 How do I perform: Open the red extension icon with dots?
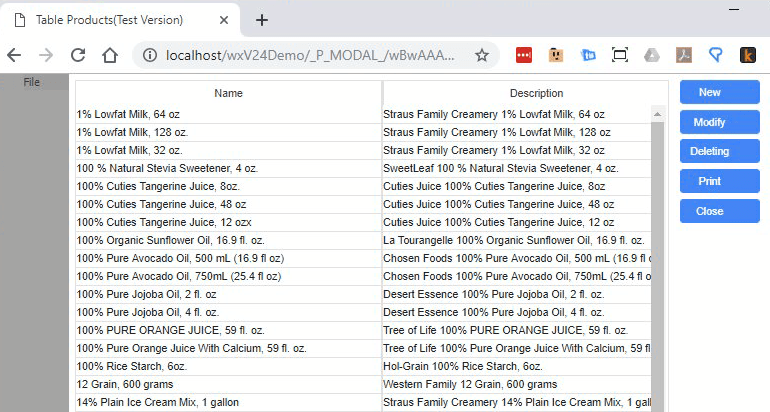click(524, 56)
